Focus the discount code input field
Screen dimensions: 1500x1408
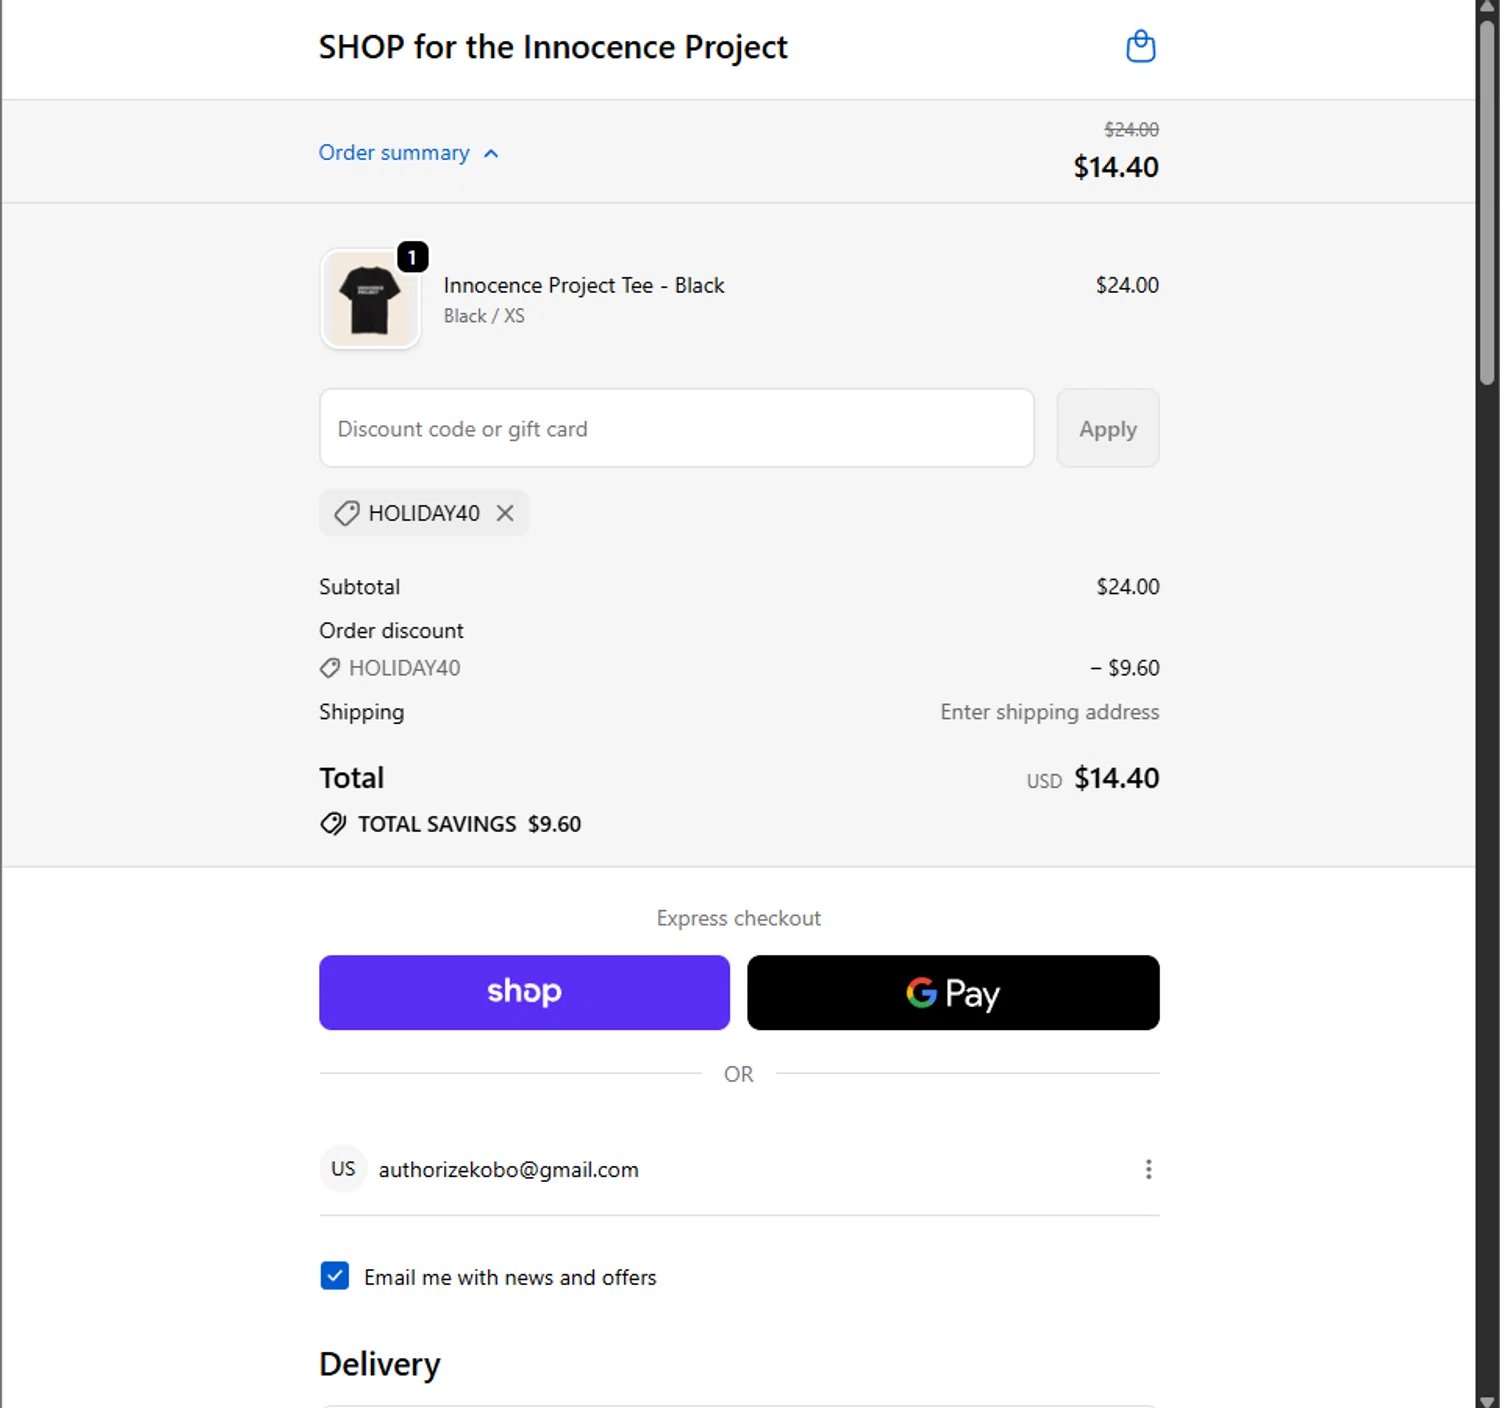point(676,428)
